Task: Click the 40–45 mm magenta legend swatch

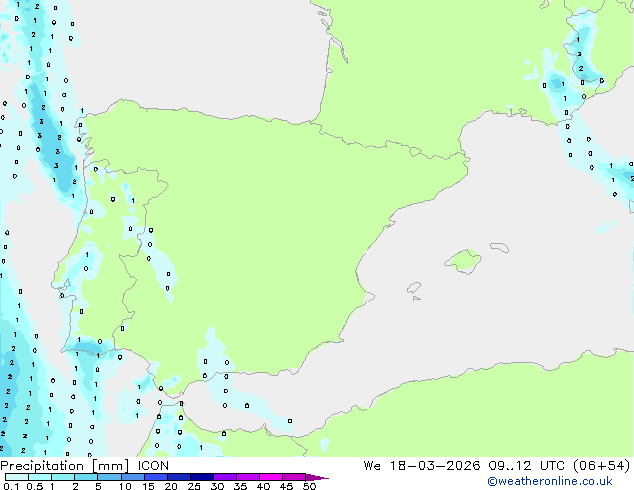Action: (271, 477)
